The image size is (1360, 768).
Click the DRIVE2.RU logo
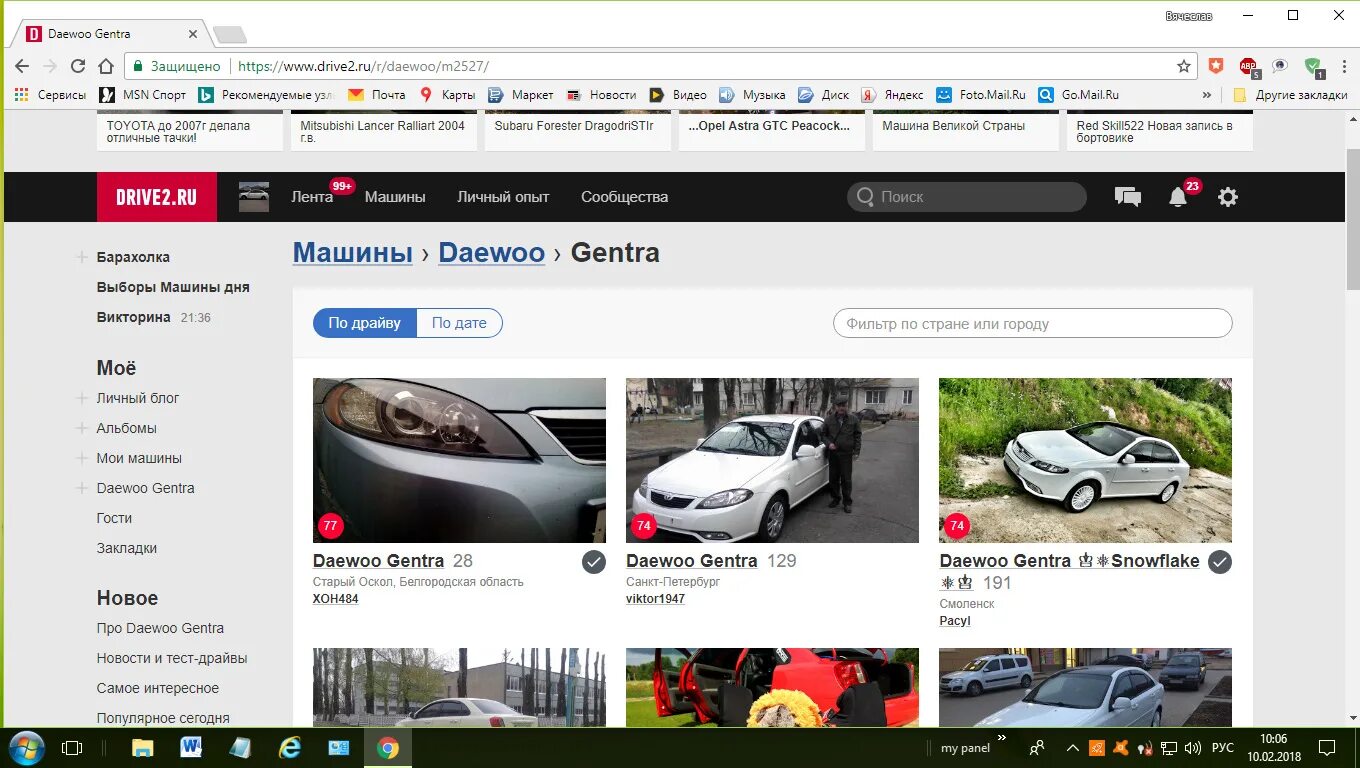[x=157, y=197]
